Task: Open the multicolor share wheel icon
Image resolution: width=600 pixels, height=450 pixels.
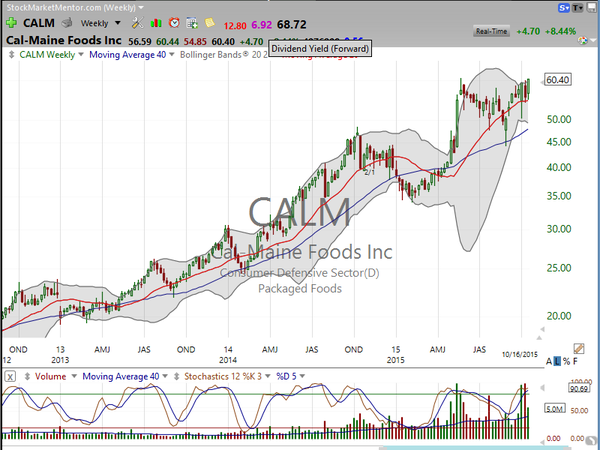Action: pyautogui.click(x=582, y=40)
